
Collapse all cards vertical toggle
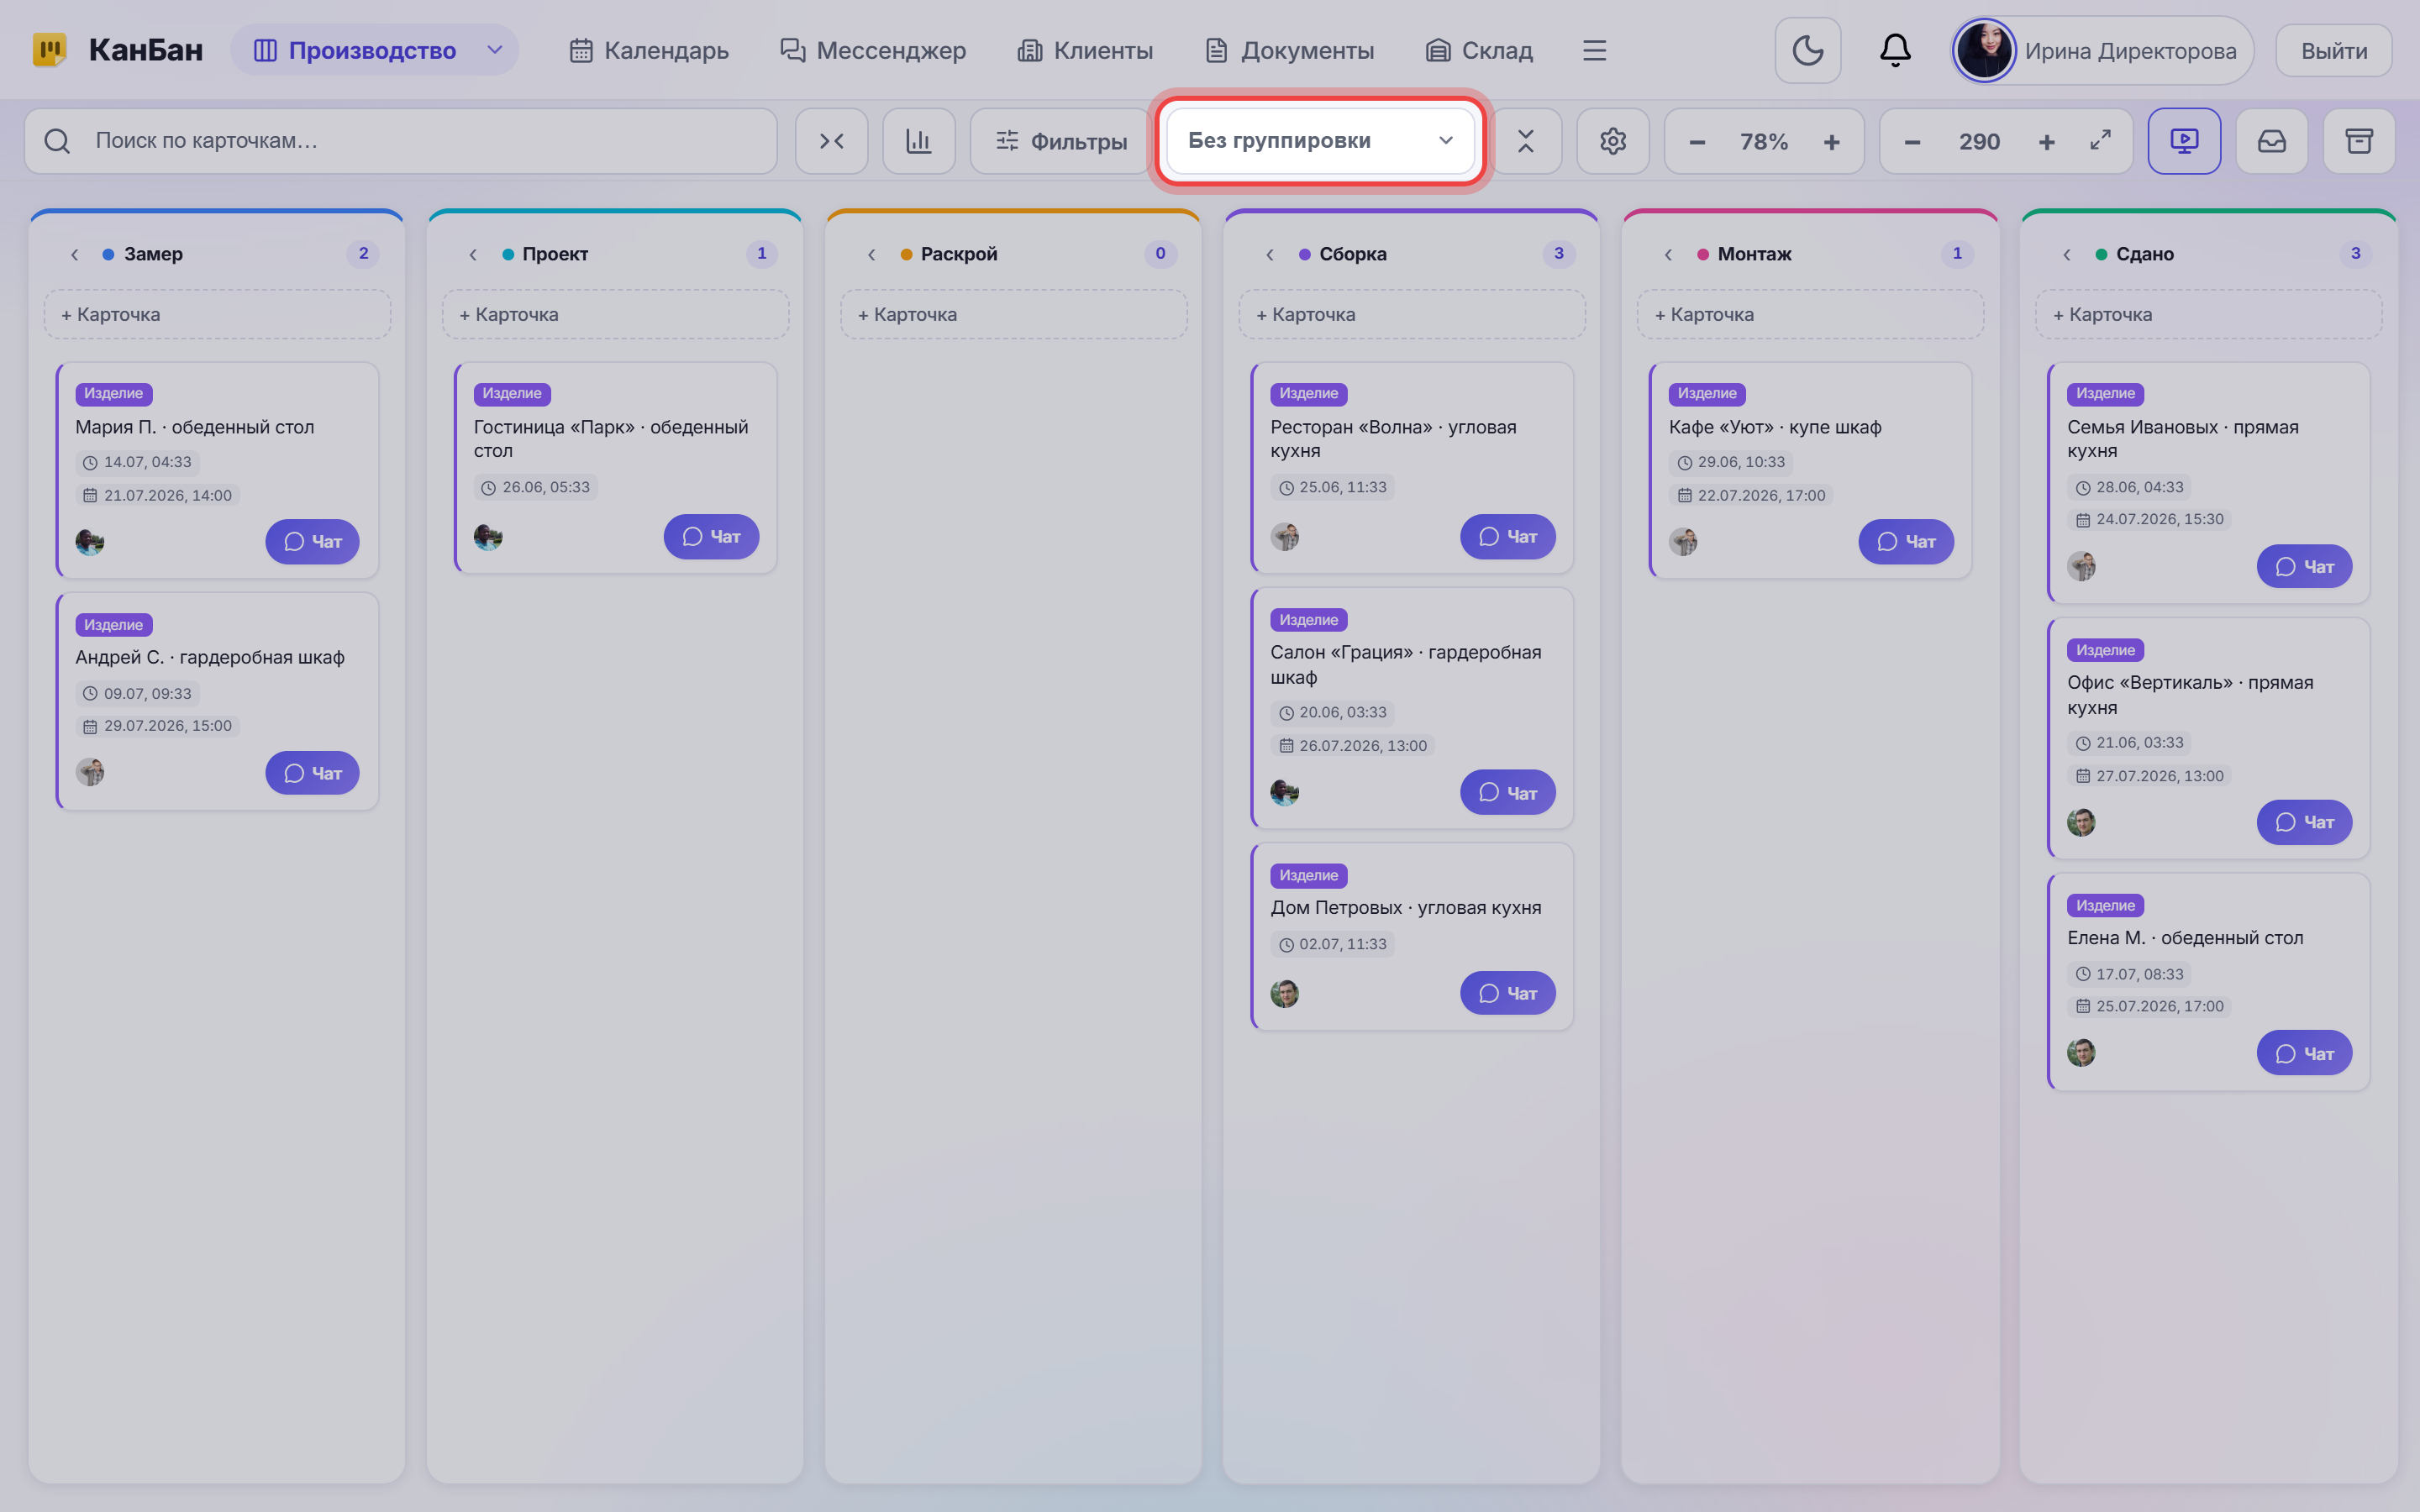pos(1525,141)
